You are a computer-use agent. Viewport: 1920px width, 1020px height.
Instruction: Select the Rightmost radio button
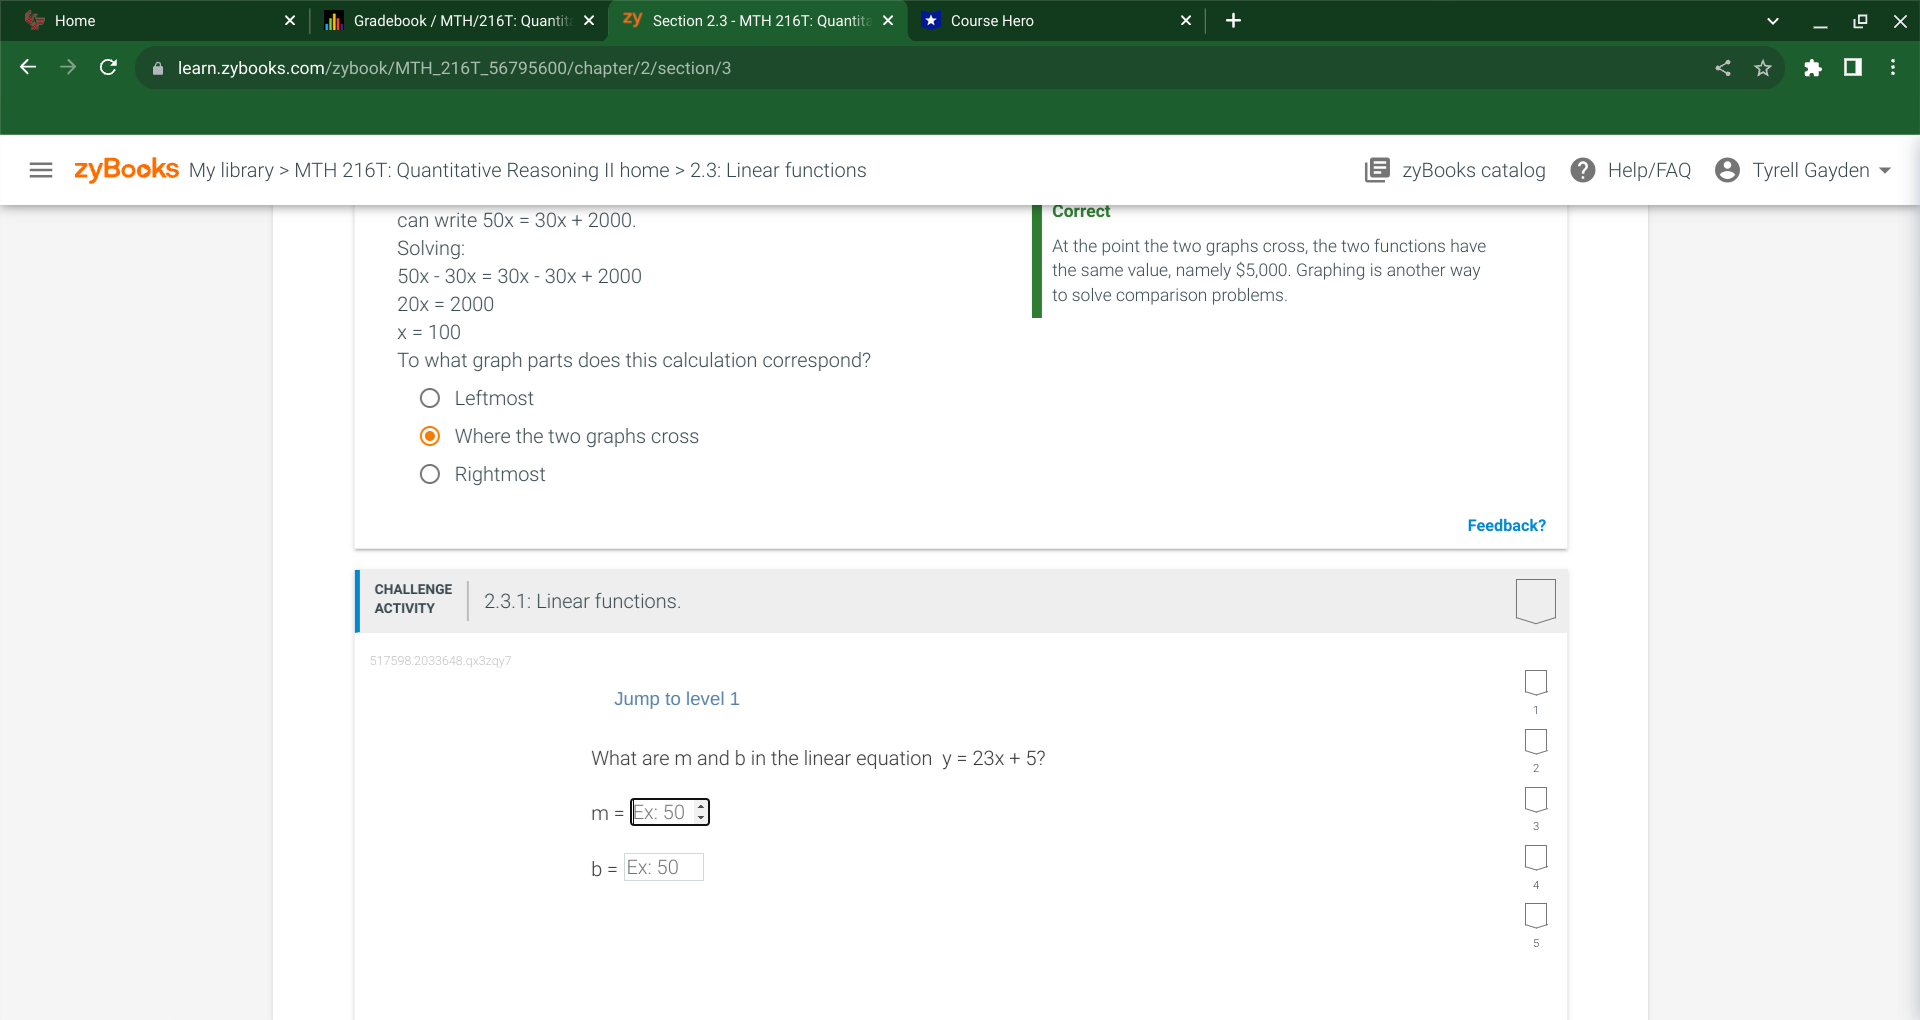[x=430, y=474]
